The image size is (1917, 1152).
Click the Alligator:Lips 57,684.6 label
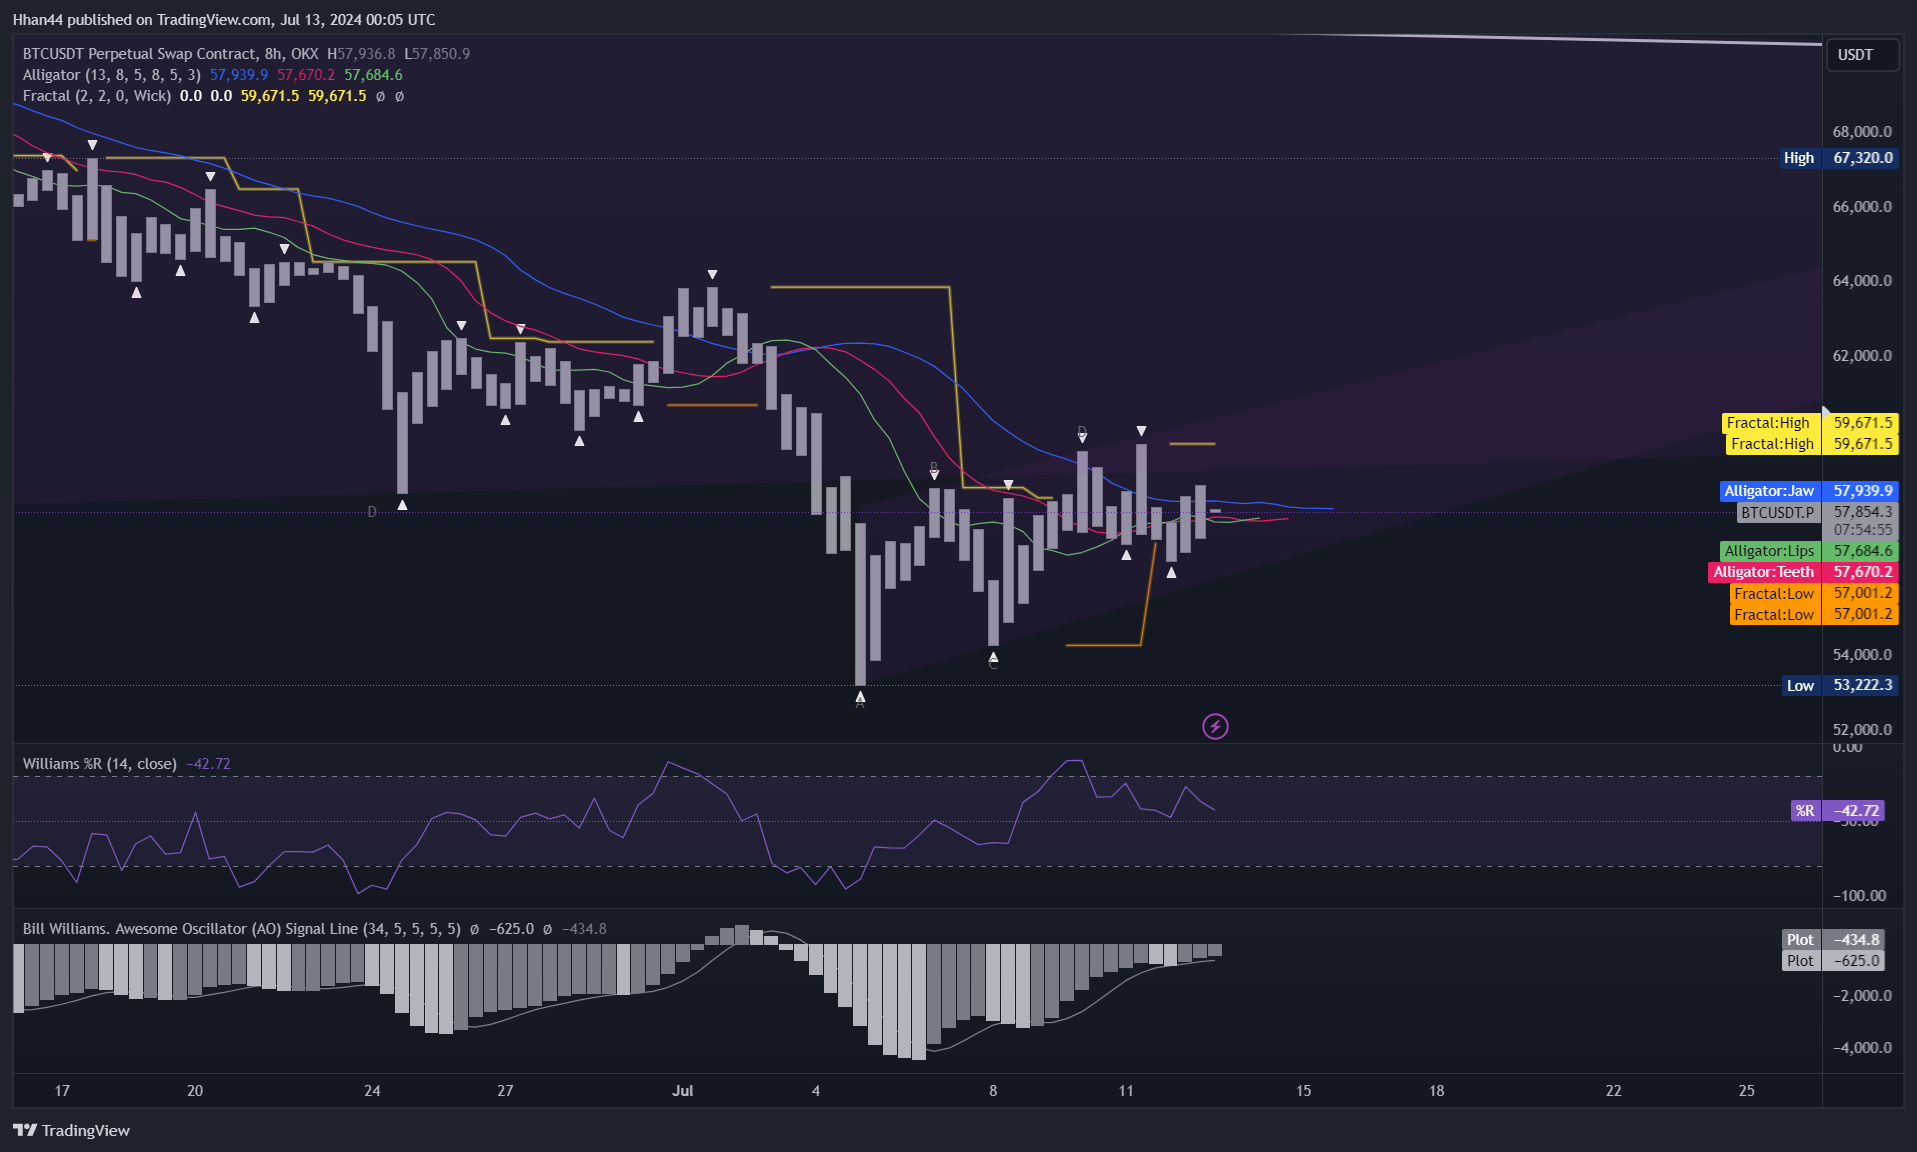pyautogui.click(x=1809, y=551)
